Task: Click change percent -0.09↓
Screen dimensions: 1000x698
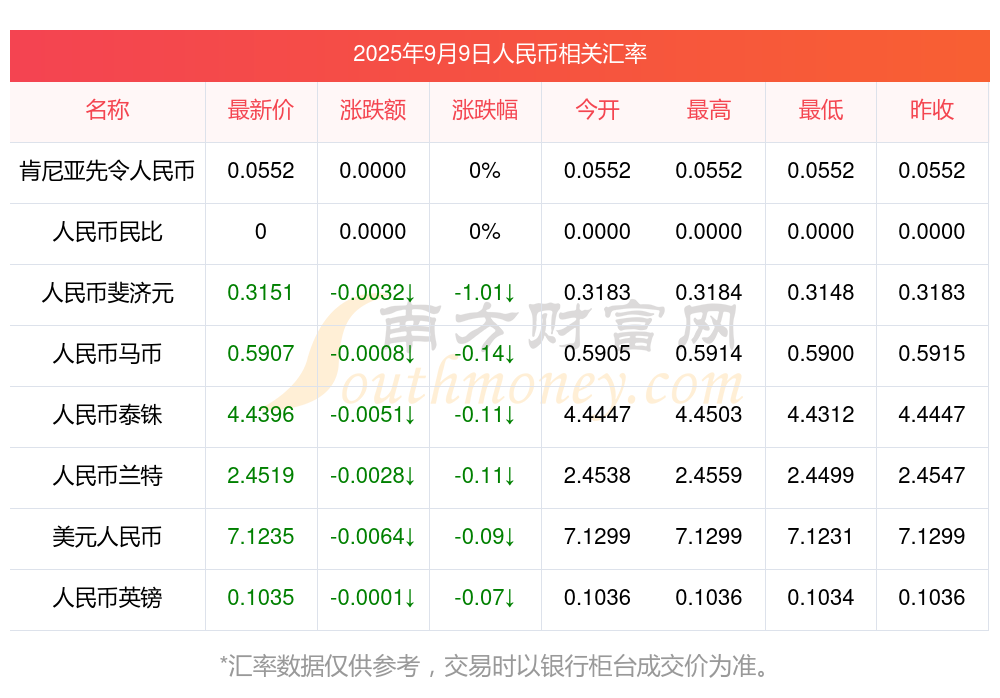Action: pos(485,536)
